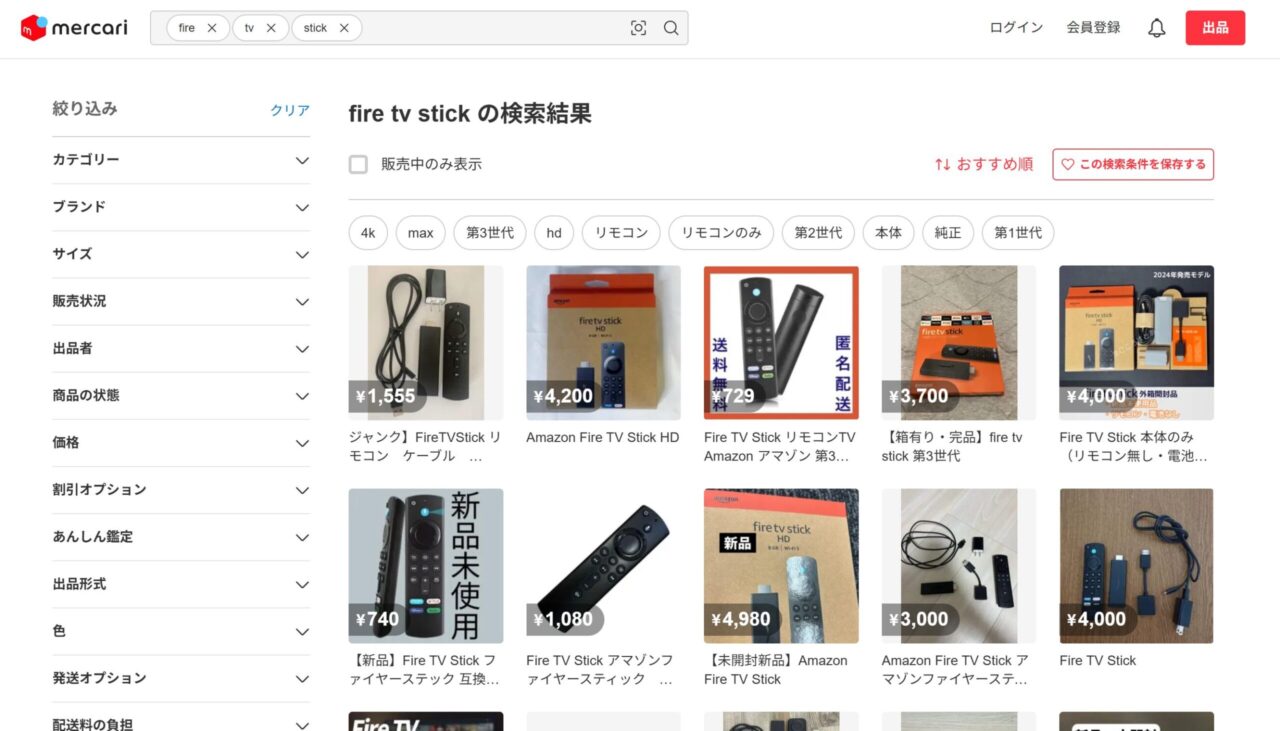Open the ¥4,980 未開封新品 listing thumbnail
1280x731 pixels.
tap(781, 566)
